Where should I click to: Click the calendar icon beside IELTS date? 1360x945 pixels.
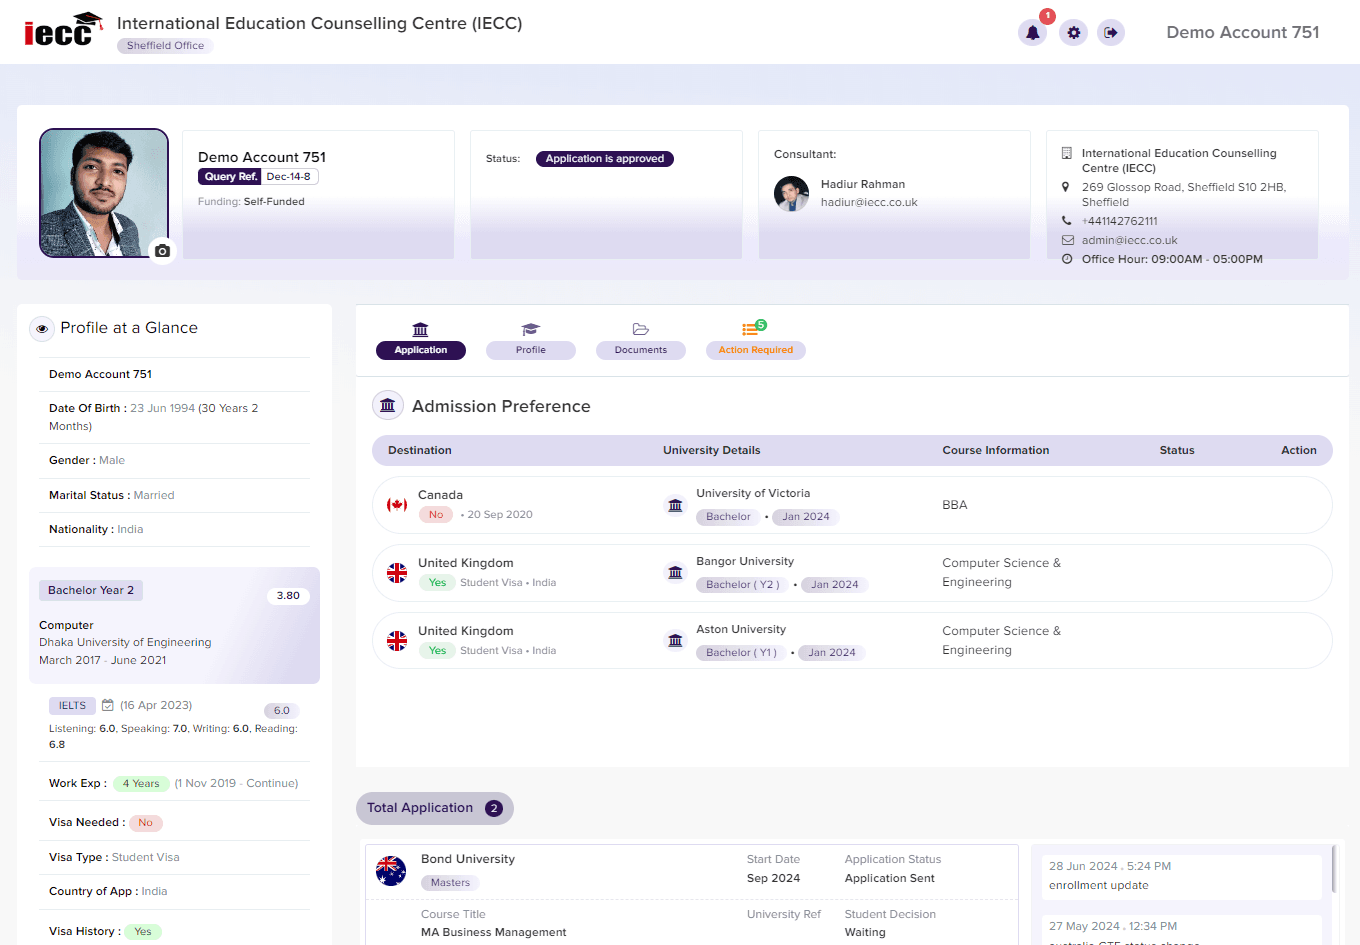coord(108,705)
